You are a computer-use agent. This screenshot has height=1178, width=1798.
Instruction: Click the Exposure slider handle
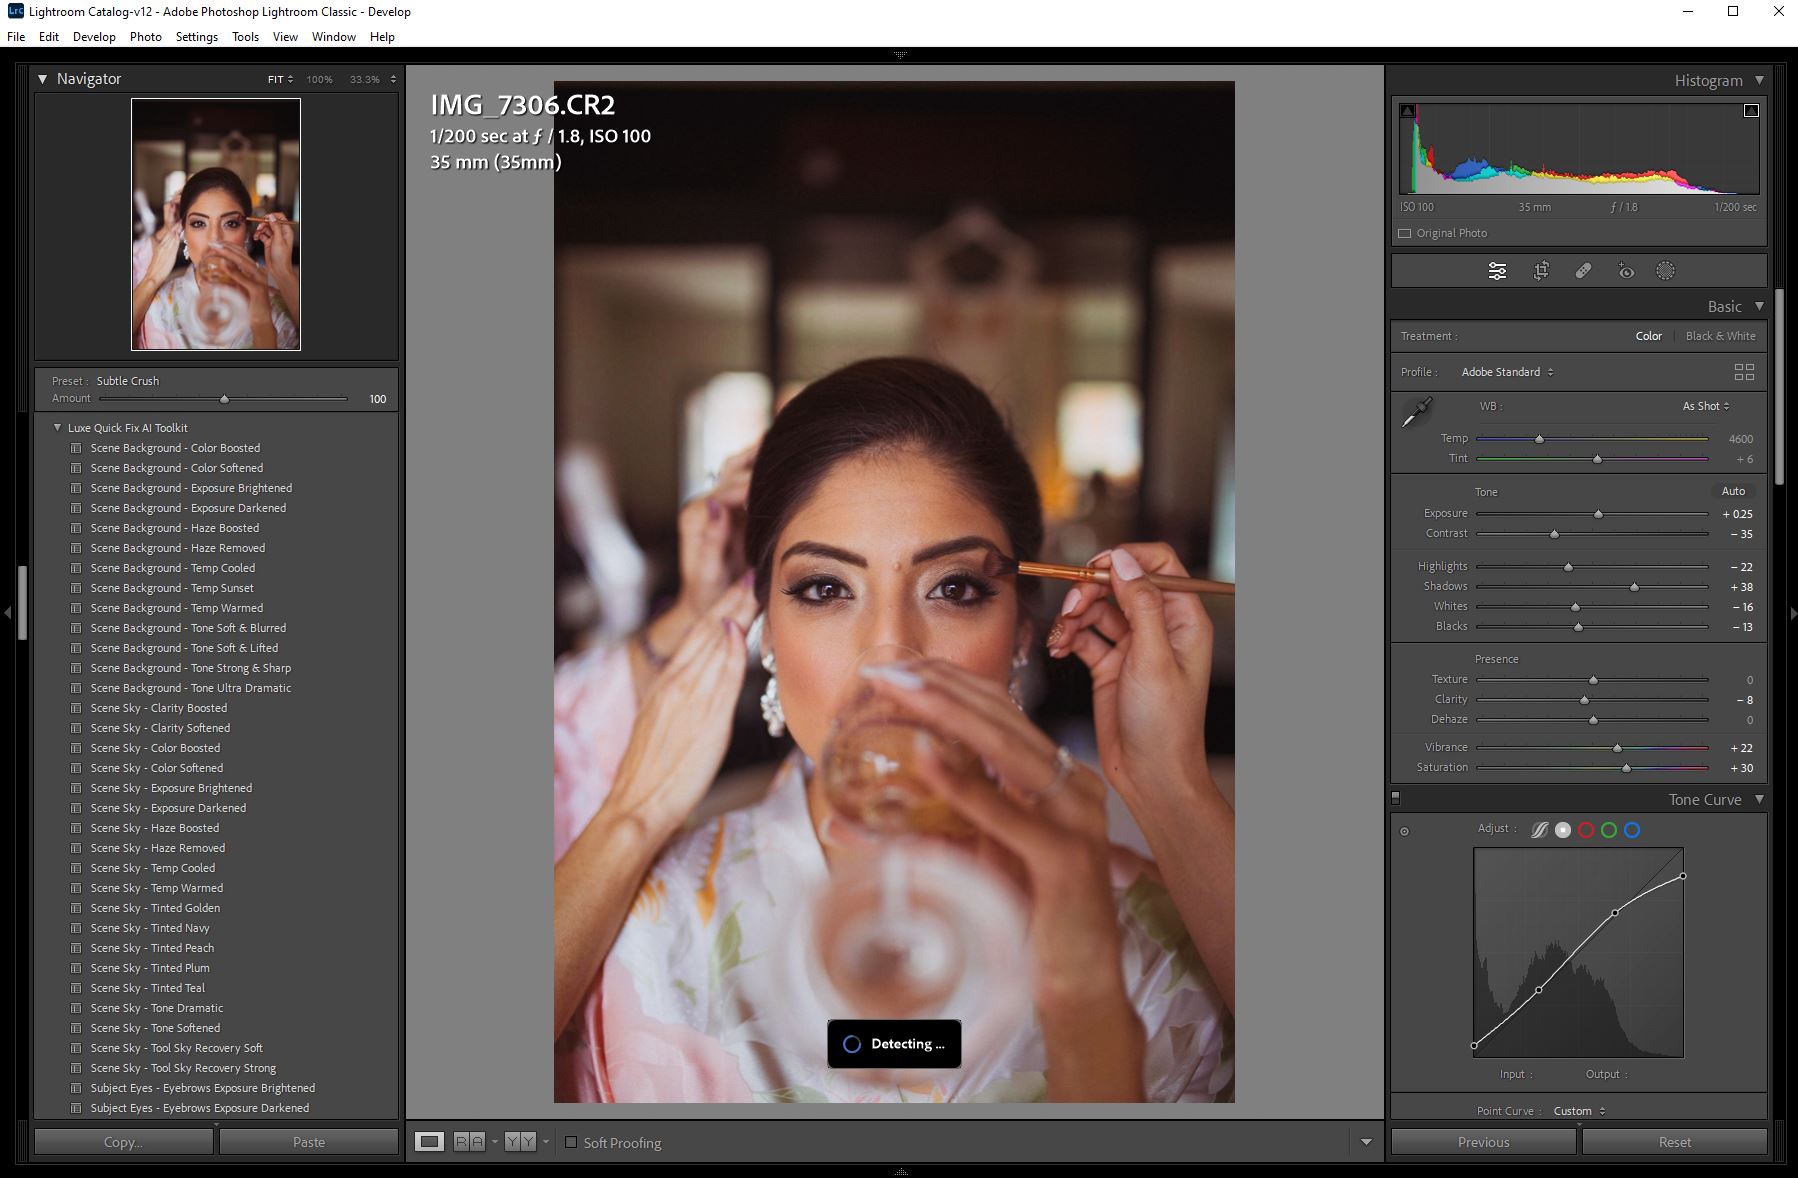coord(1598,514)
